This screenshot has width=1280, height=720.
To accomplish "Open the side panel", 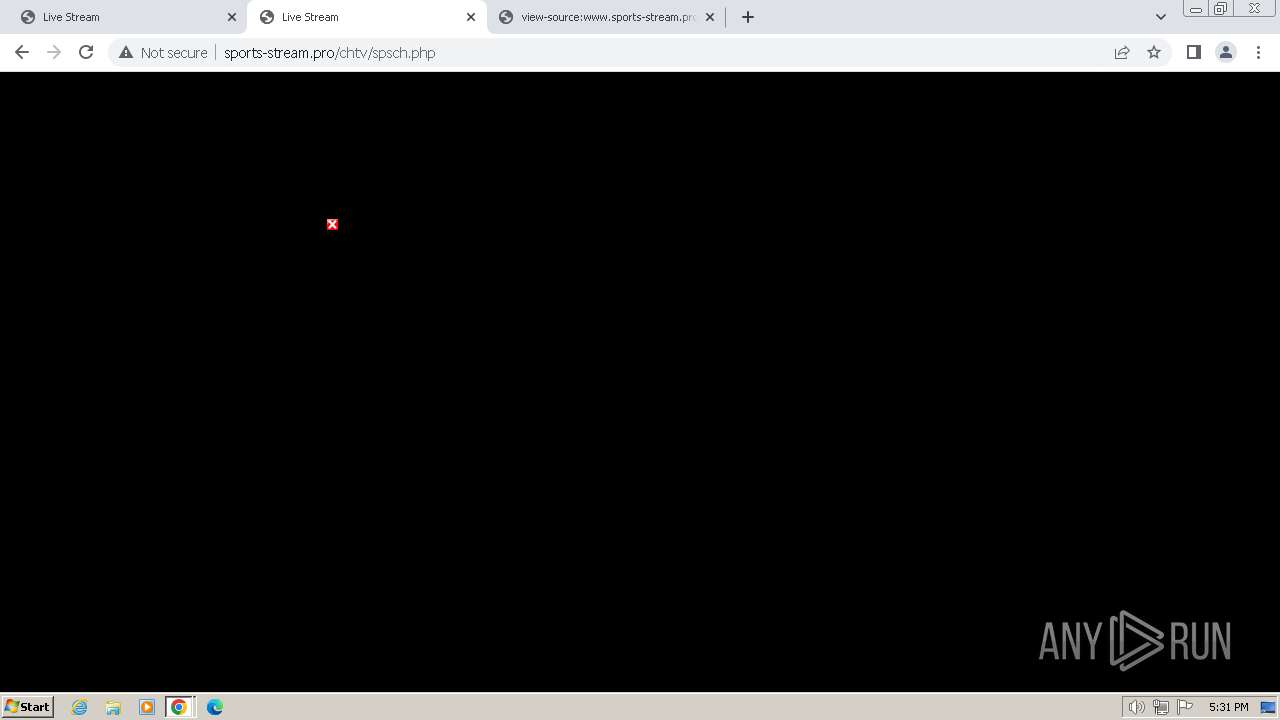I will coord(1193,52).
